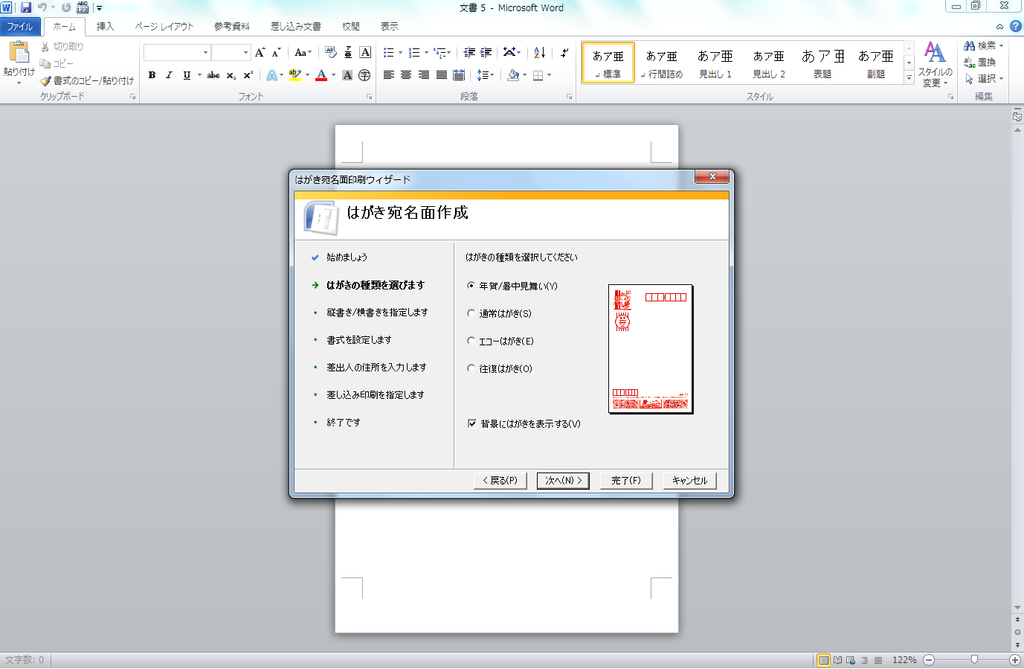Align text left
The image size is (1024, 669).
[x=389, y=75]
